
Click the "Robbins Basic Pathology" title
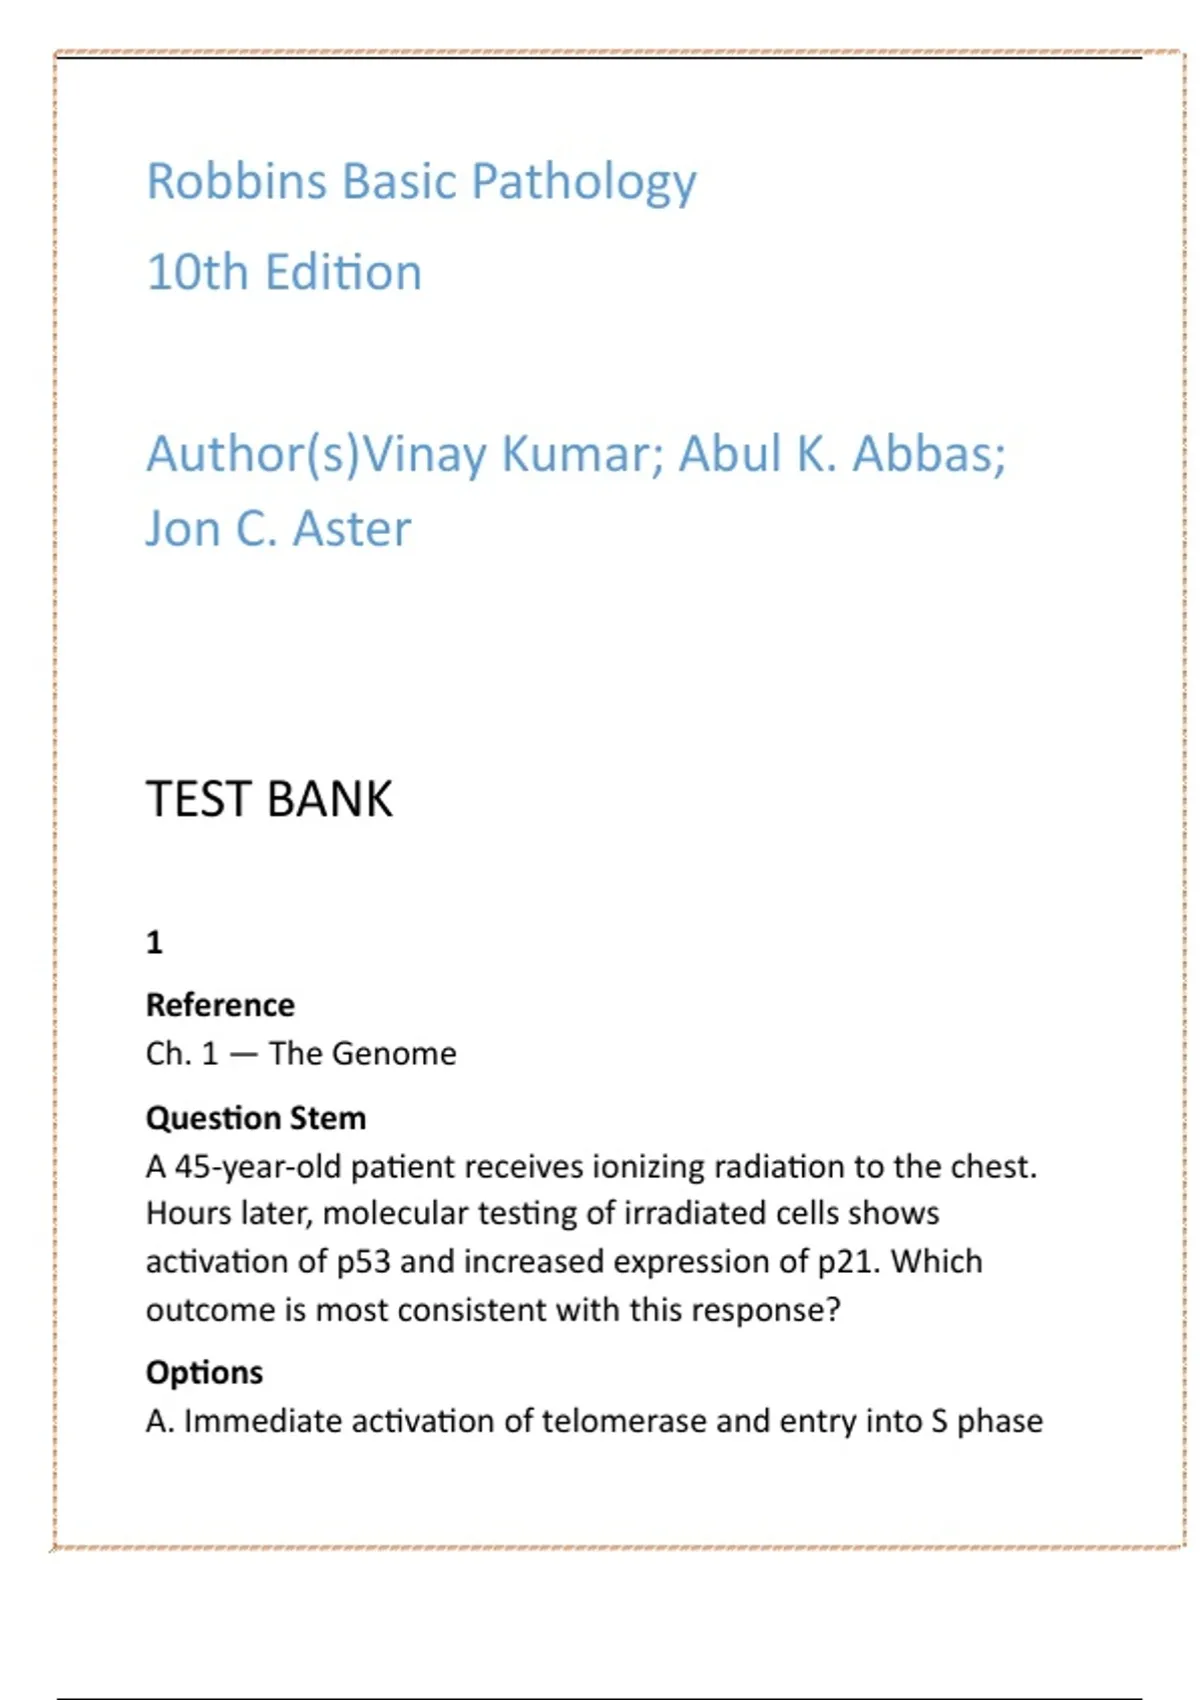(x=421, y=182)
